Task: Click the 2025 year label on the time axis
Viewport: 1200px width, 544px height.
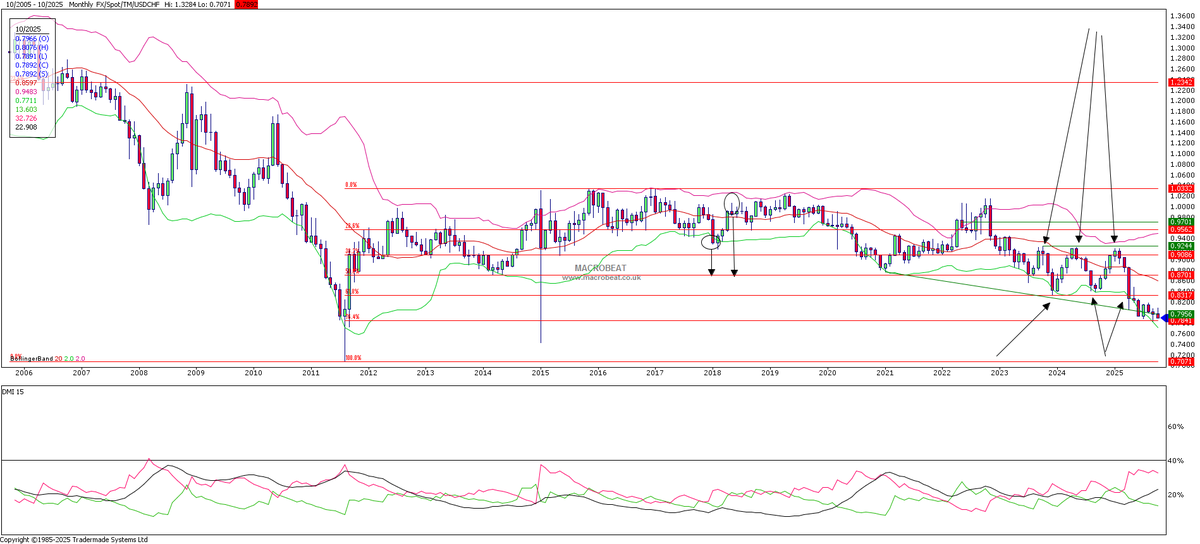Action: (x=1114, y=373)
